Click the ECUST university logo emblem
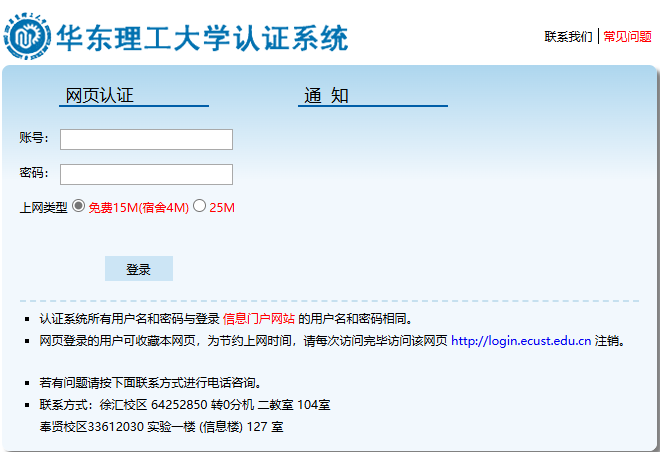The image size is (660, 452). (28, 36)
